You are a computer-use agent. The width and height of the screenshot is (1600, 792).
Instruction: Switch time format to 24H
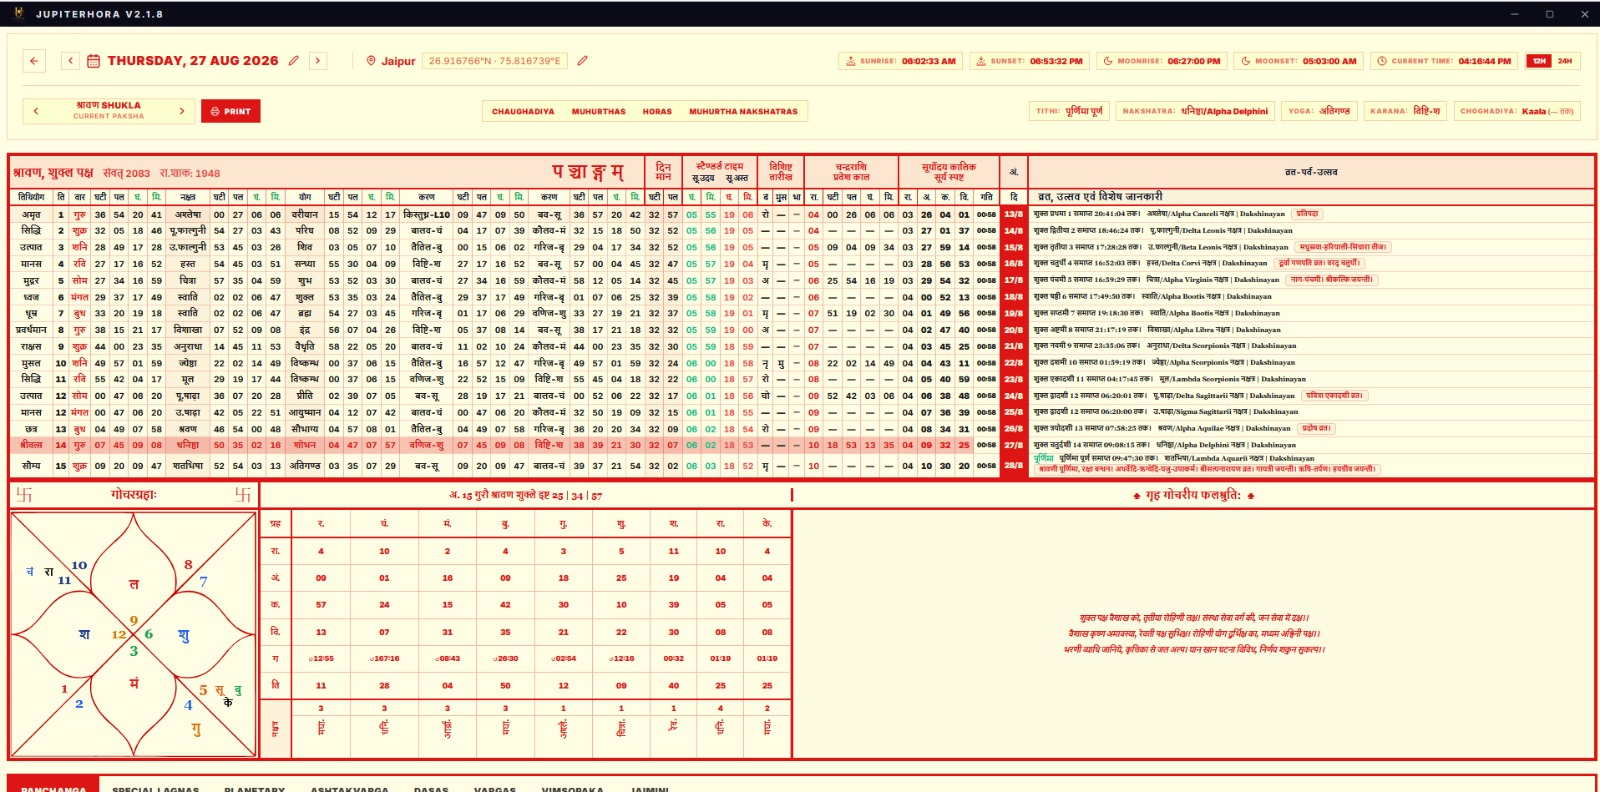click(1565, 61)
